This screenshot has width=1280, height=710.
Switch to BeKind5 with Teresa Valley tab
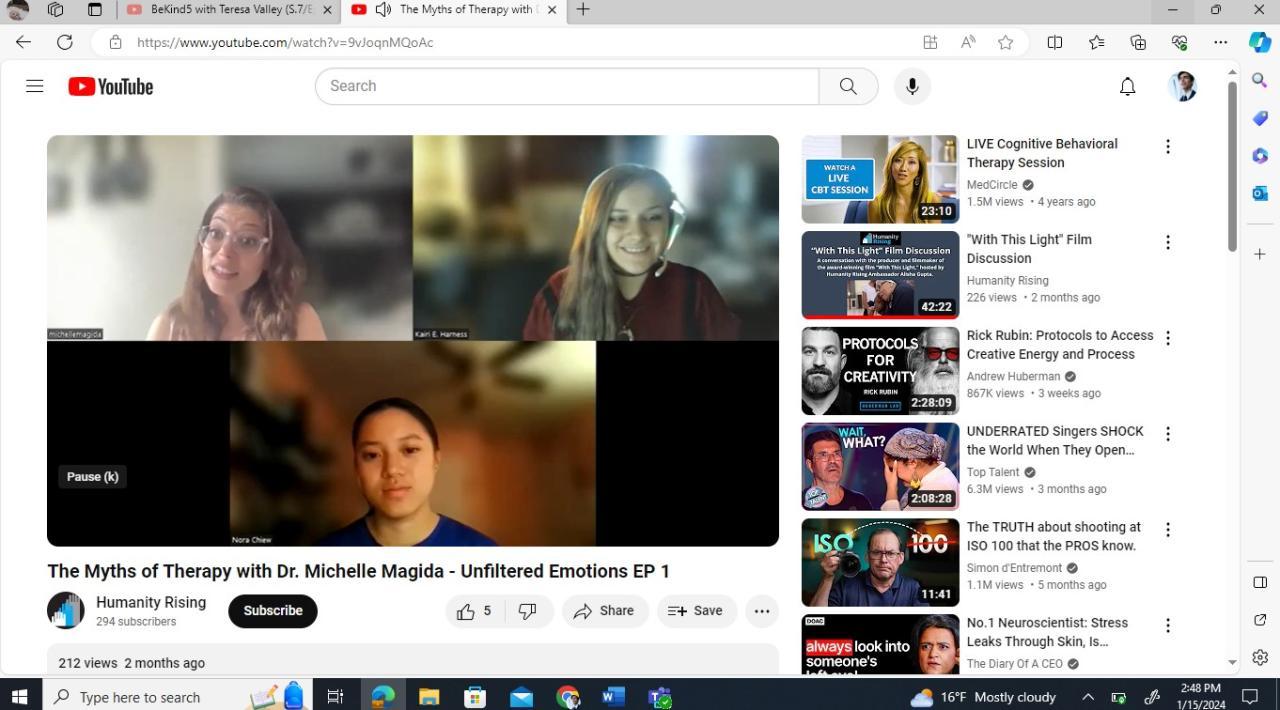point(228,10)
